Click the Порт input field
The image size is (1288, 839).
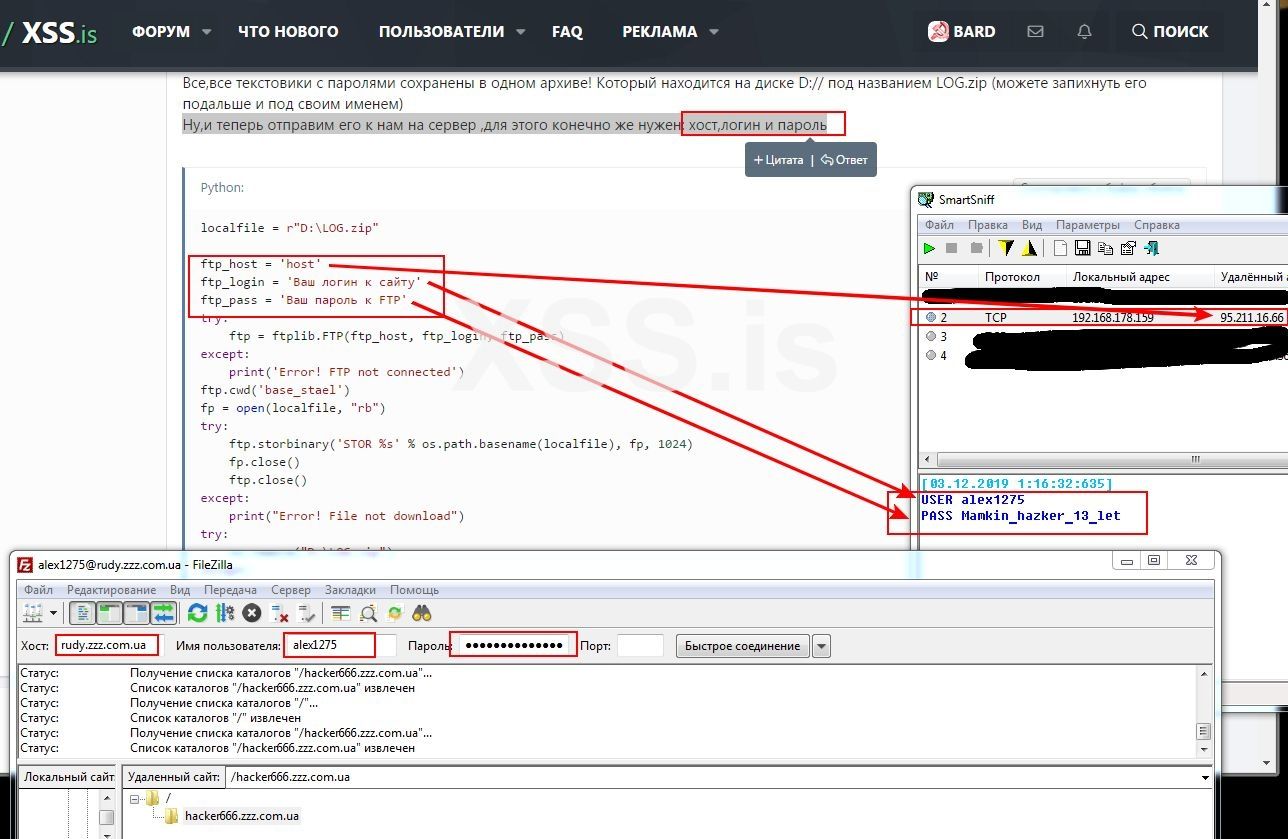point(640,646)
